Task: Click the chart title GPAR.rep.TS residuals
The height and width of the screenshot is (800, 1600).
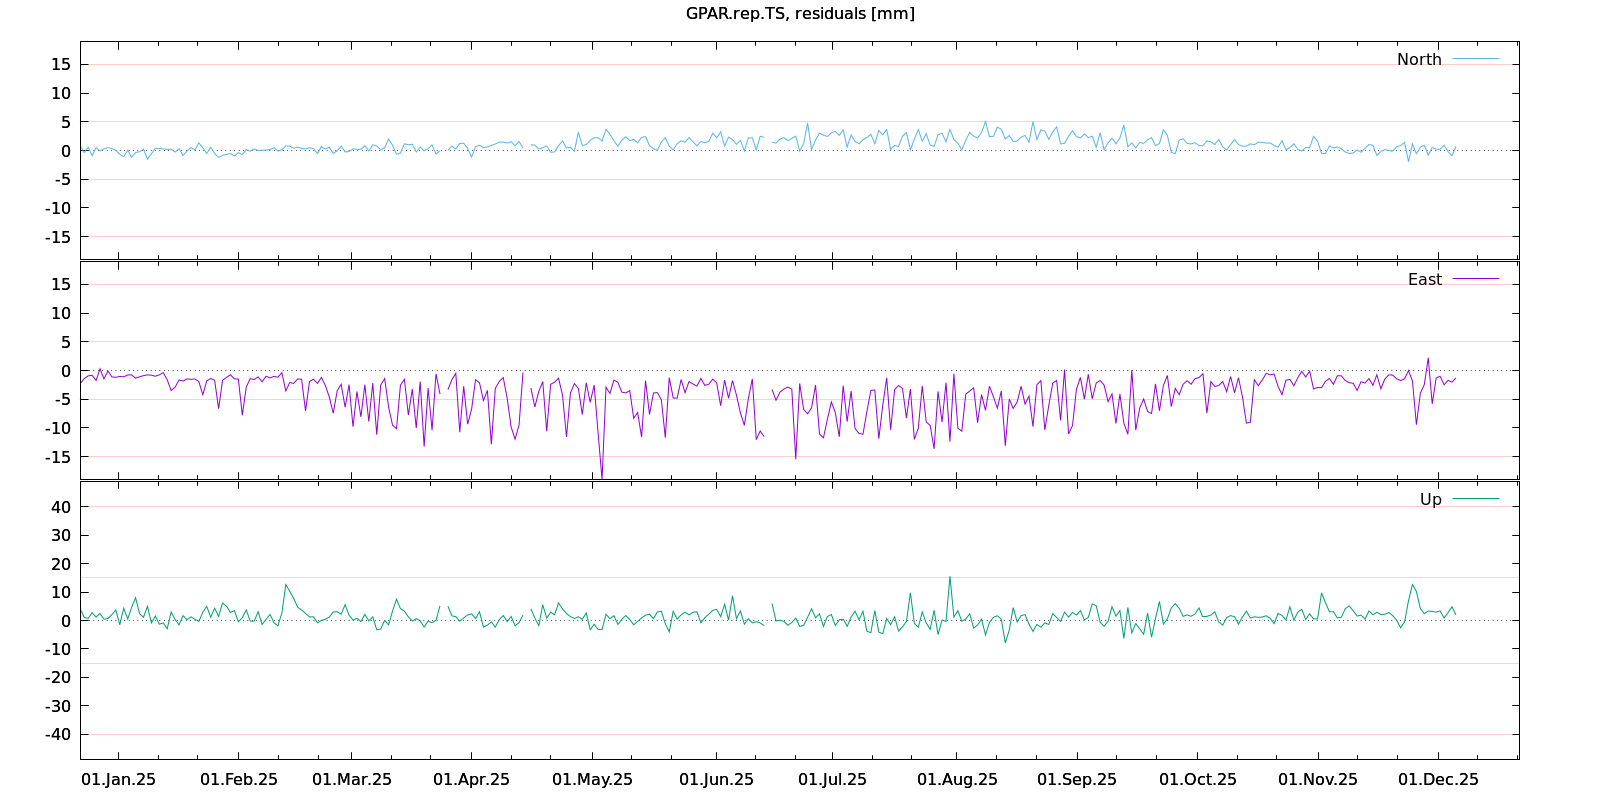Action: coord(800,13)
